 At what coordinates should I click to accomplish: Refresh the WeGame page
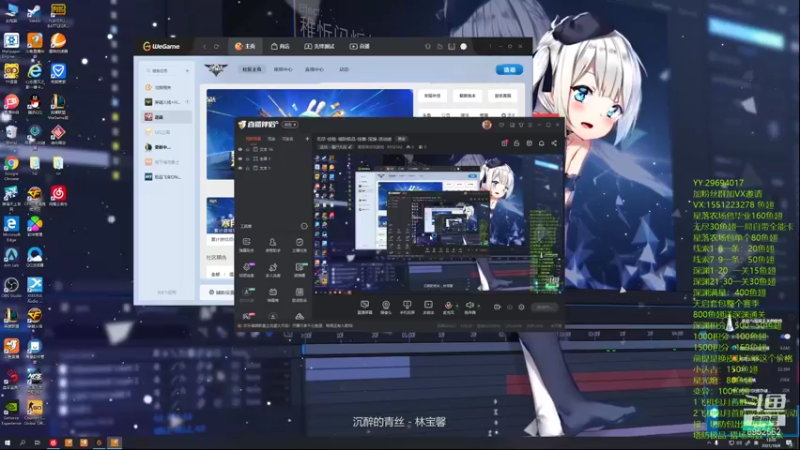point(216,46)
